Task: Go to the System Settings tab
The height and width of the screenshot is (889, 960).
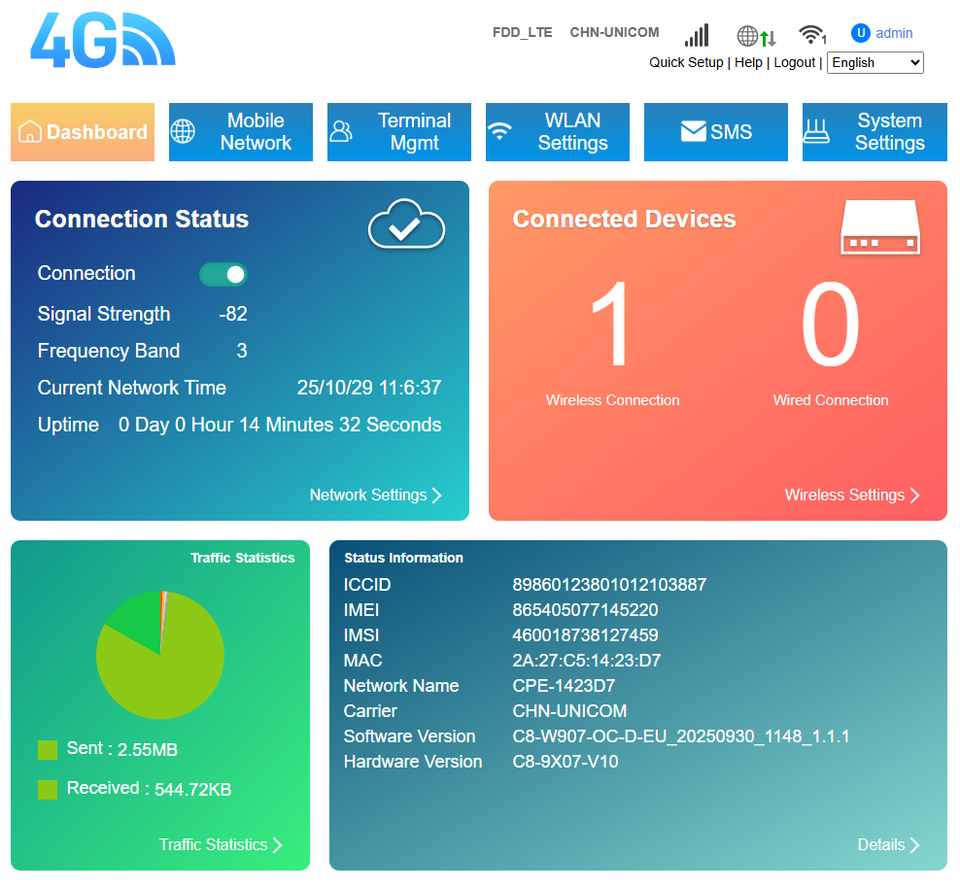Action: pos(874,132)
